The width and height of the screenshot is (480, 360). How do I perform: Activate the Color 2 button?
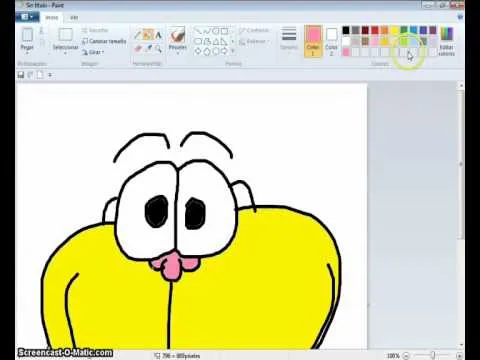[331, 41]
